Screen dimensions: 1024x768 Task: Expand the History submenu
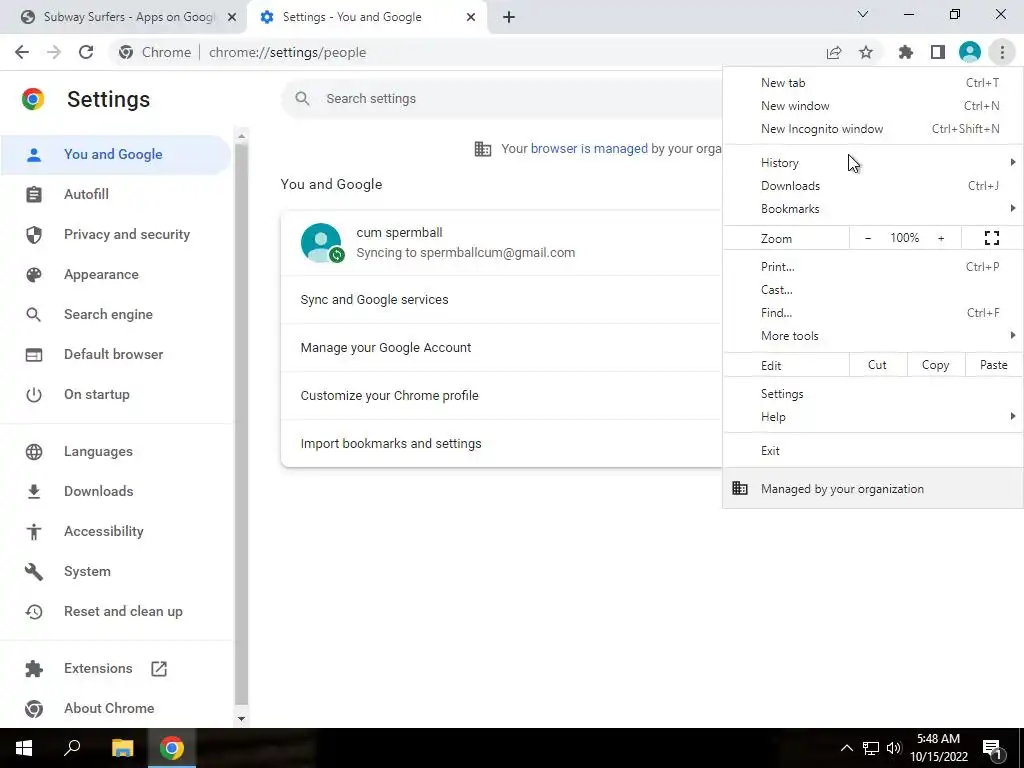[x=872, y=163]
